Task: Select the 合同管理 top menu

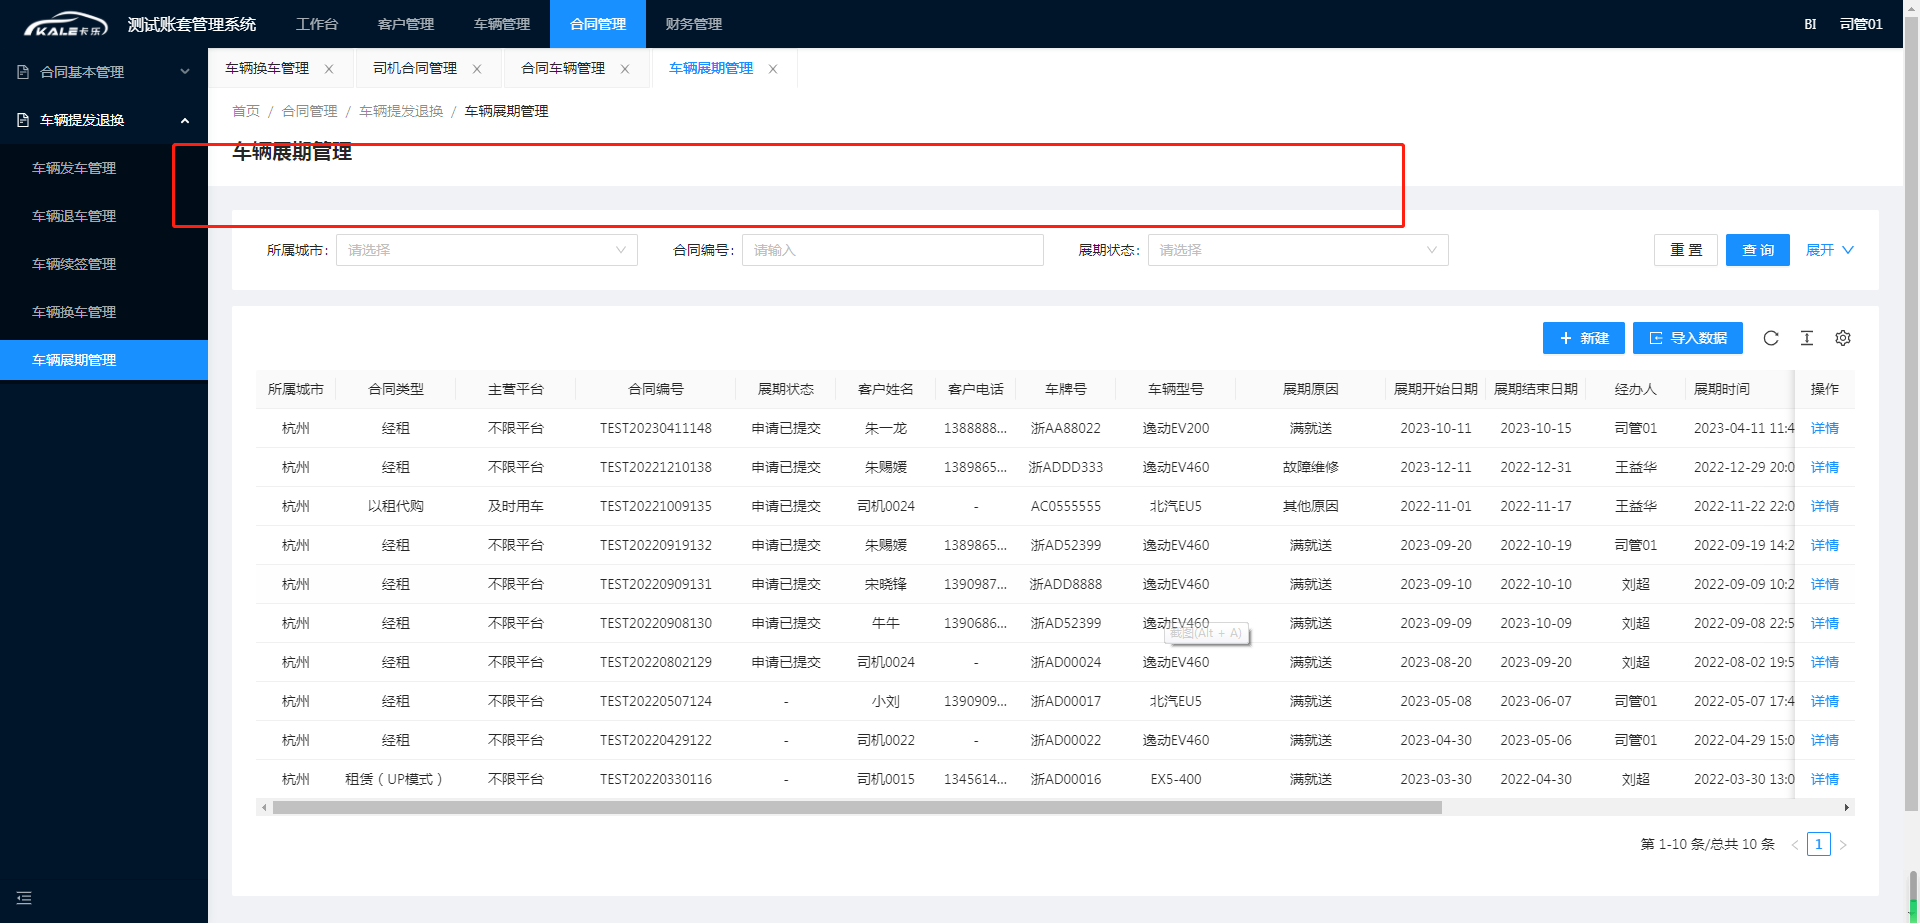Action: click(598, 24)
